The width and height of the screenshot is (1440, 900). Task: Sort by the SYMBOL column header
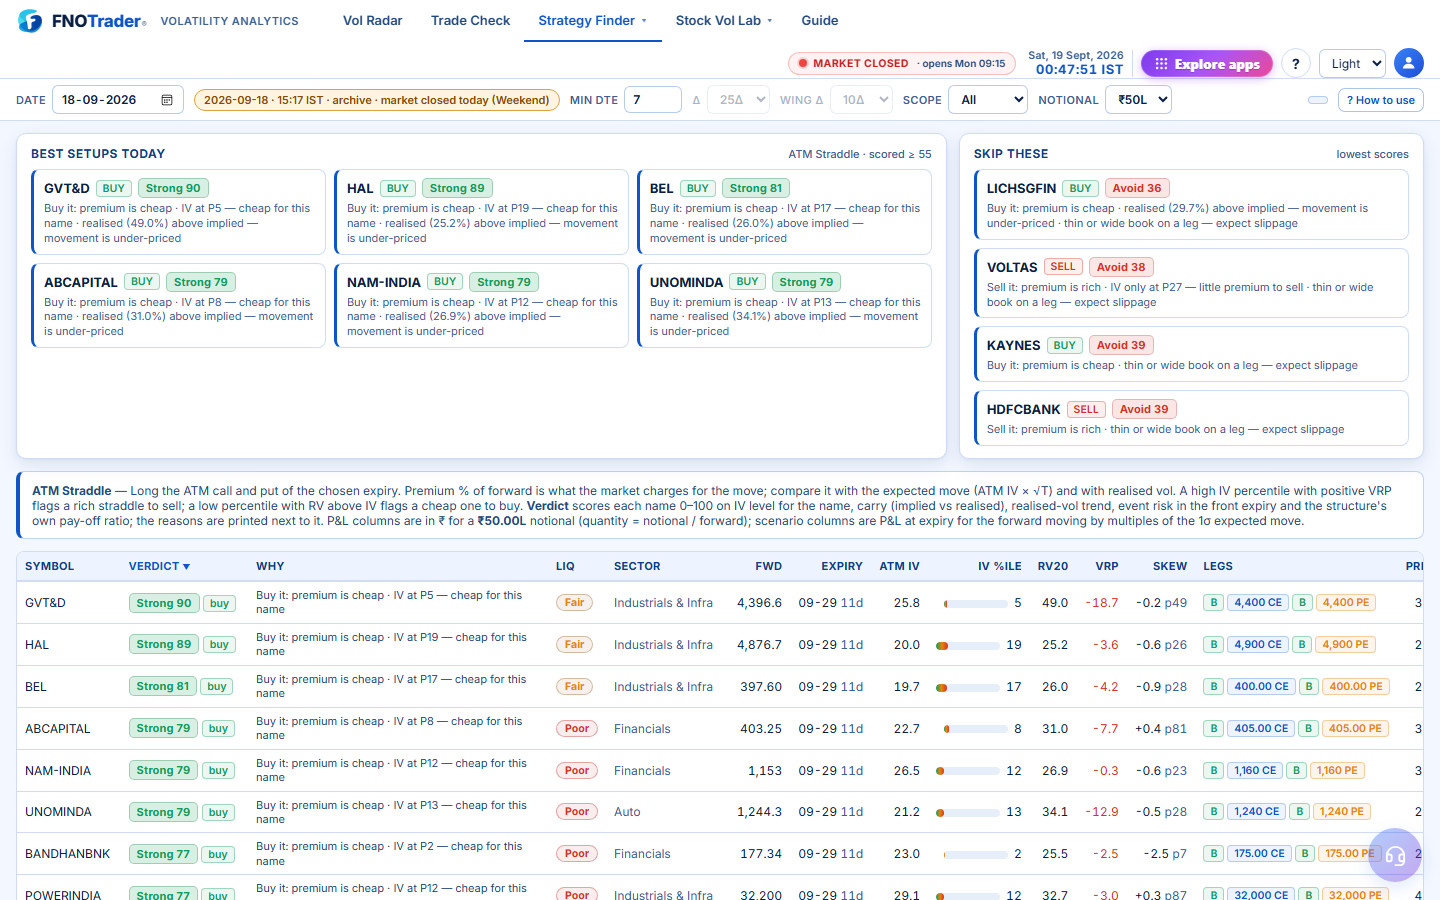tap(50, 566)
